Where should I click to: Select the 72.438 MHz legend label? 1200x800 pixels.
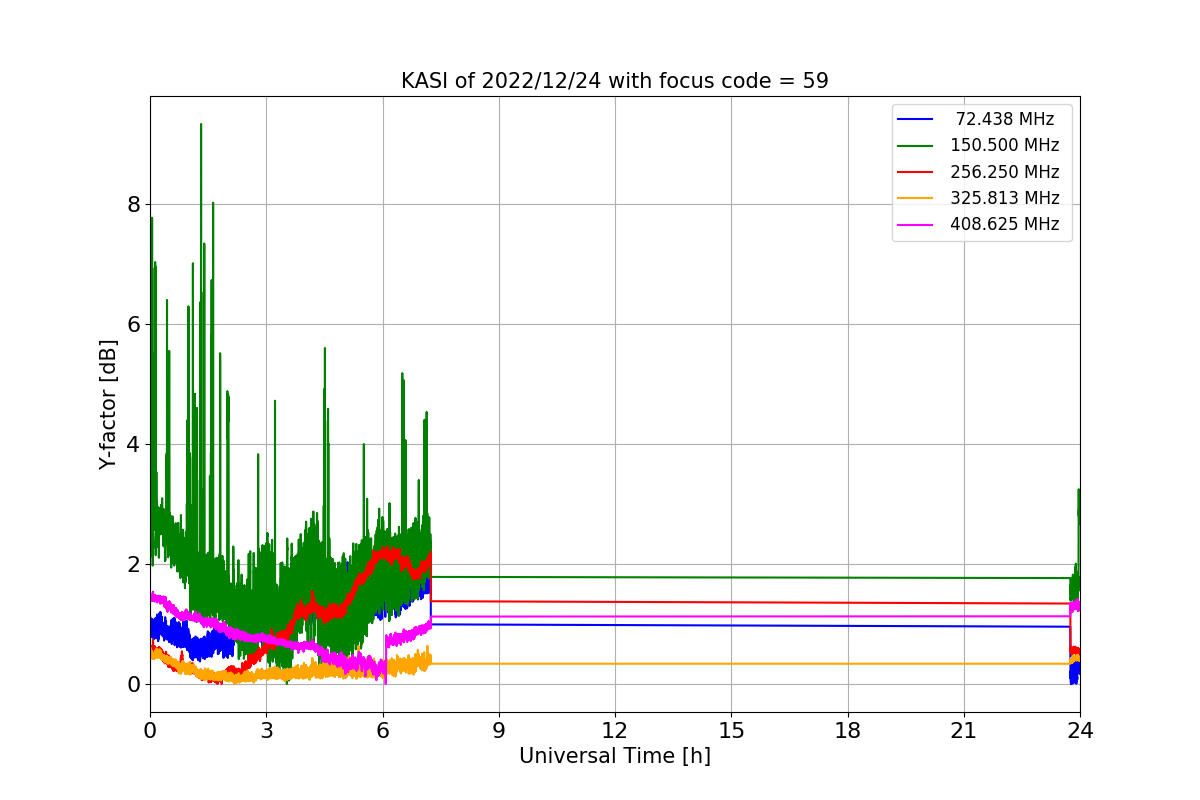(1005, 119)
